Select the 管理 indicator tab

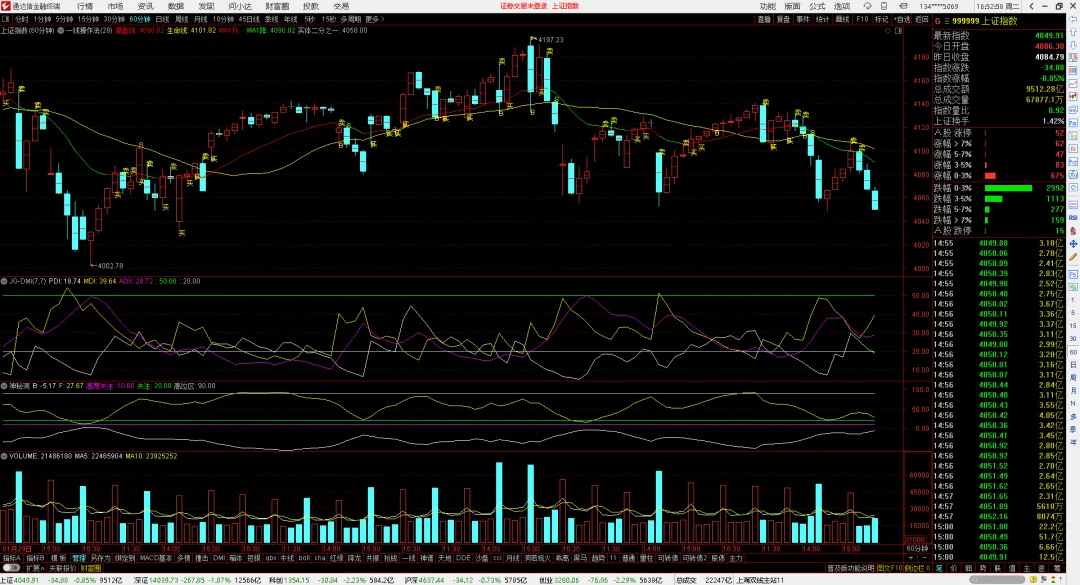click(x=79, y=558)
